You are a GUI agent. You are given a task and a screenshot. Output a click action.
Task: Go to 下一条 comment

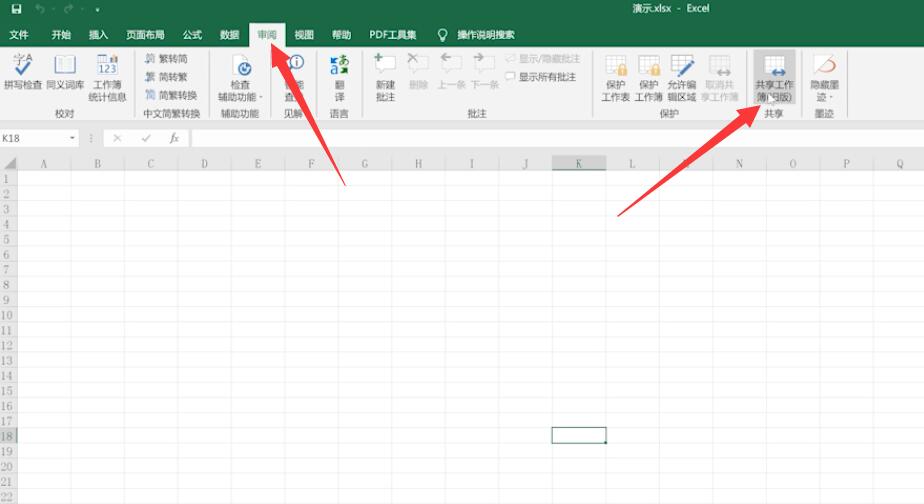[484, 71]
